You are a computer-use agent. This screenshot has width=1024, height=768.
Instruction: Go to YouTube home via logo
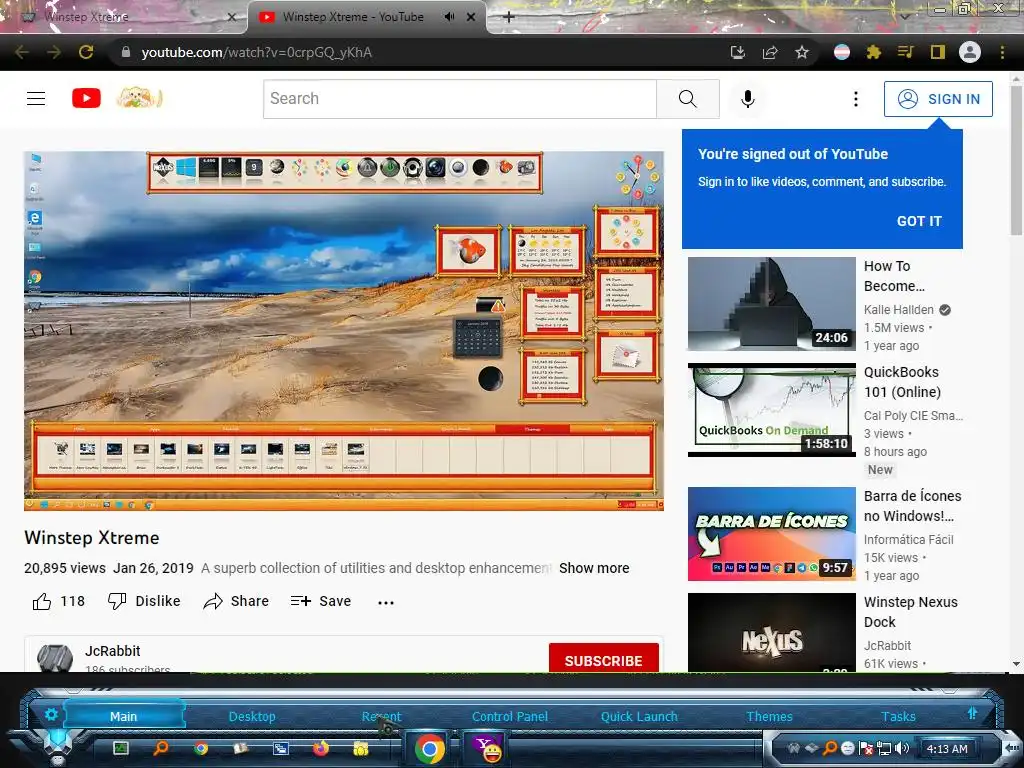[86, 99]
